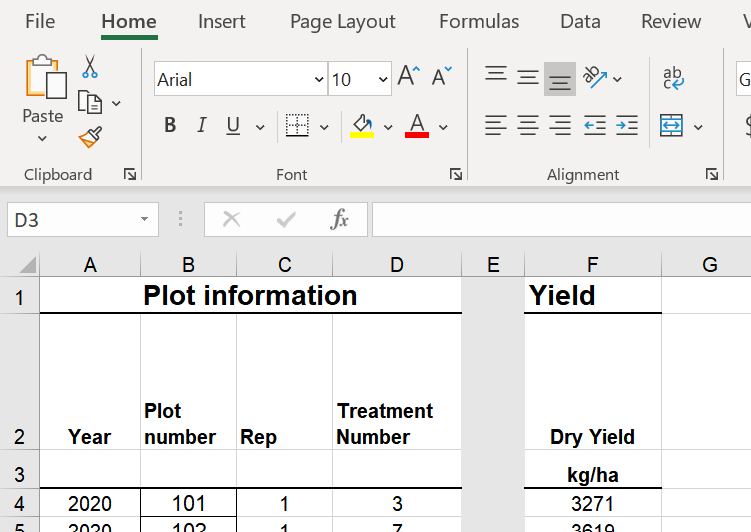This screenshot has width=751, height=532.
Task: Click the Copy icon in Clipboard
Action: tap(90, 102)
